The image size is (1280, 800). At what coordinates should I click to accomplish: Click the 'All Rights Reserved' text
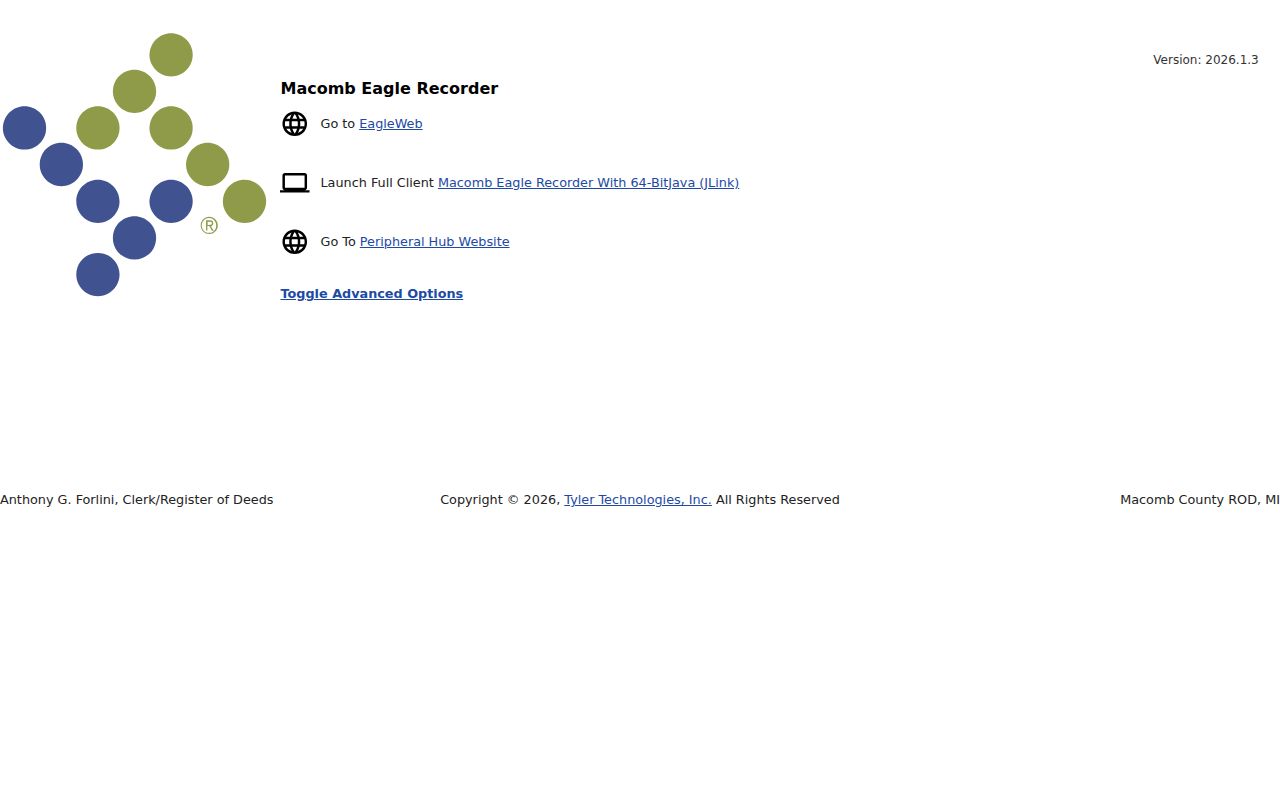click(777, 500)
